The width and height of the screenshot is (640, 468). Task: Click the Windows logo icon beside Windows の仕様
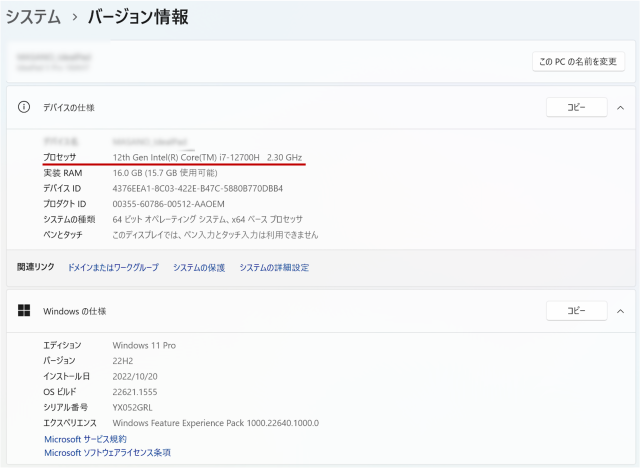pyautogui.click(x=24, y=311)
